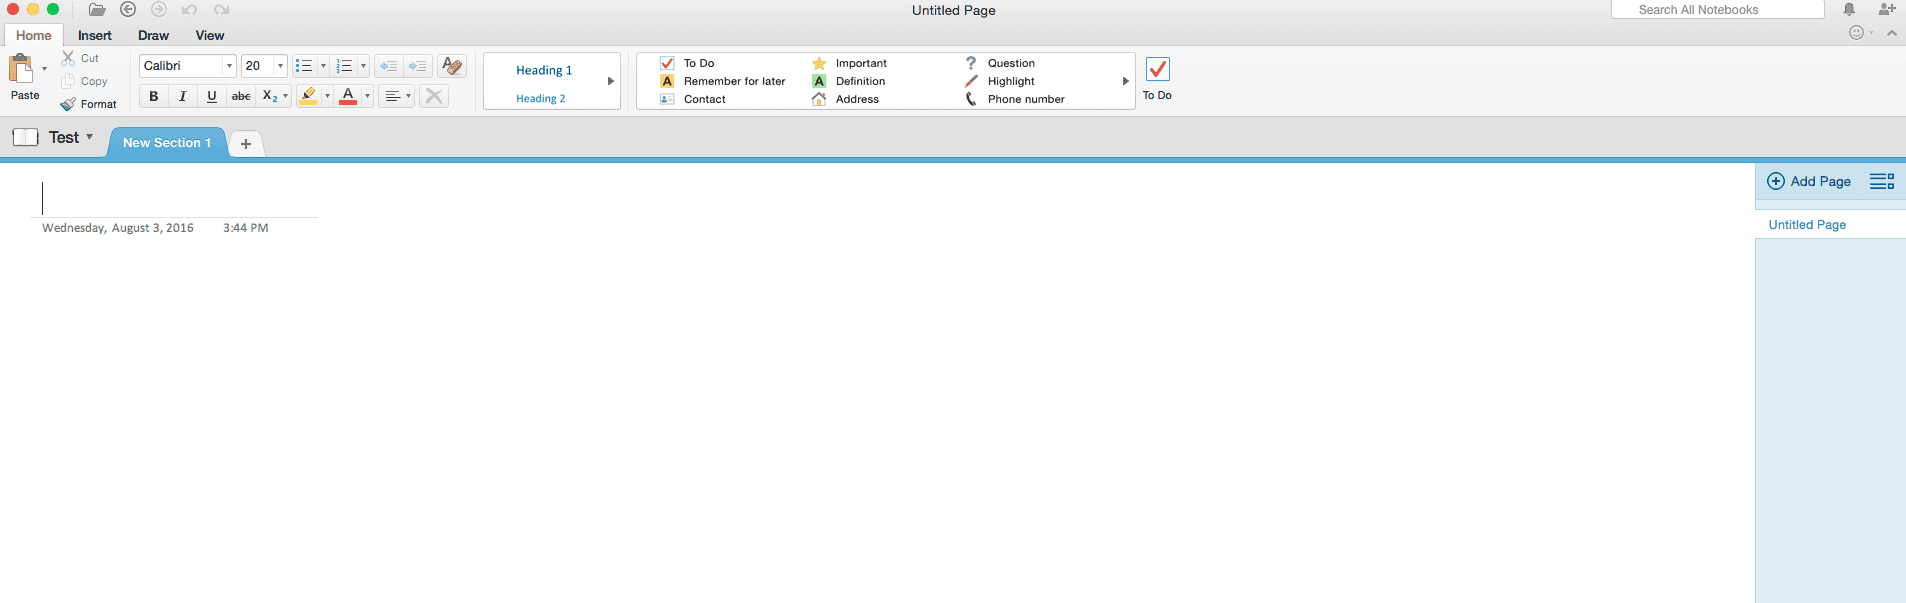Image resolution: width=1906 pixels, height=603 pixels.
Task: Click the delete X icon
Action: [434, 96]
